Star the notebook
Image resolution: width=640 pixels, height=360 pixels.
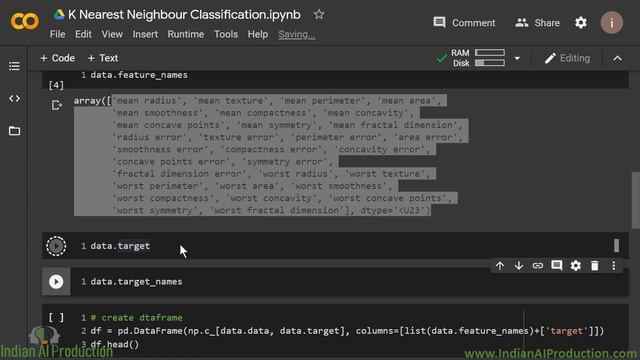[319, 15]
